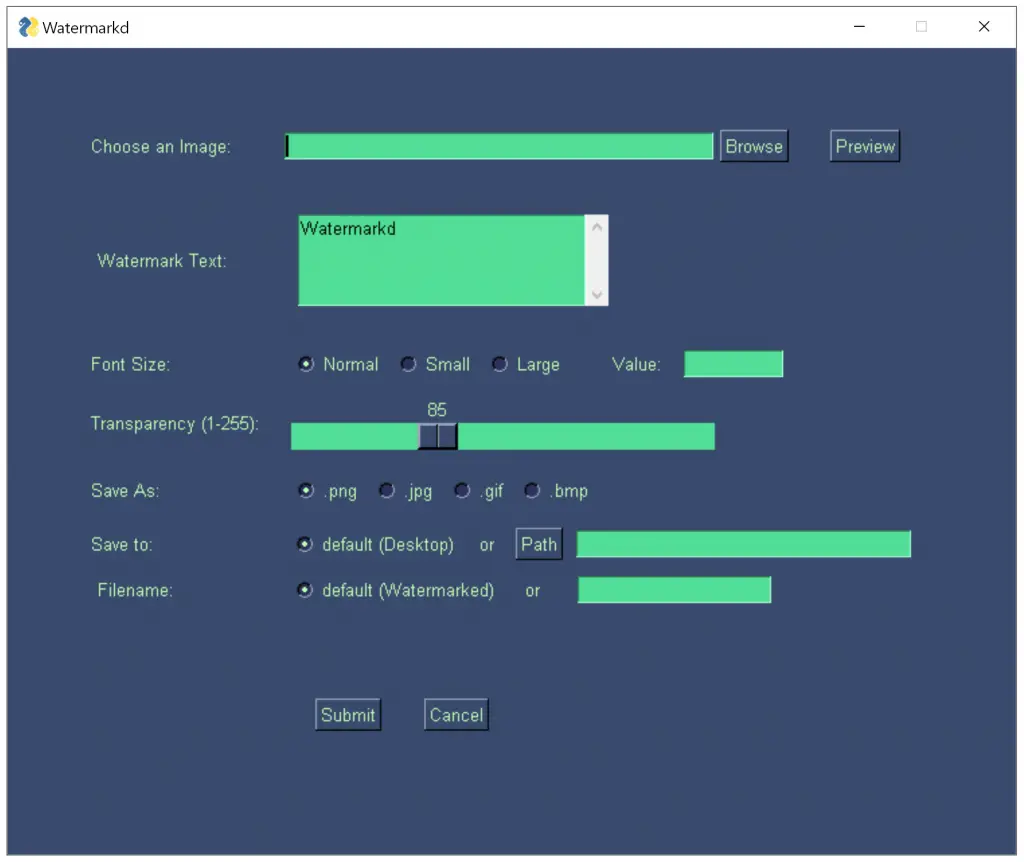
Task: Select .gif as the save format
Action: (462, 491)
